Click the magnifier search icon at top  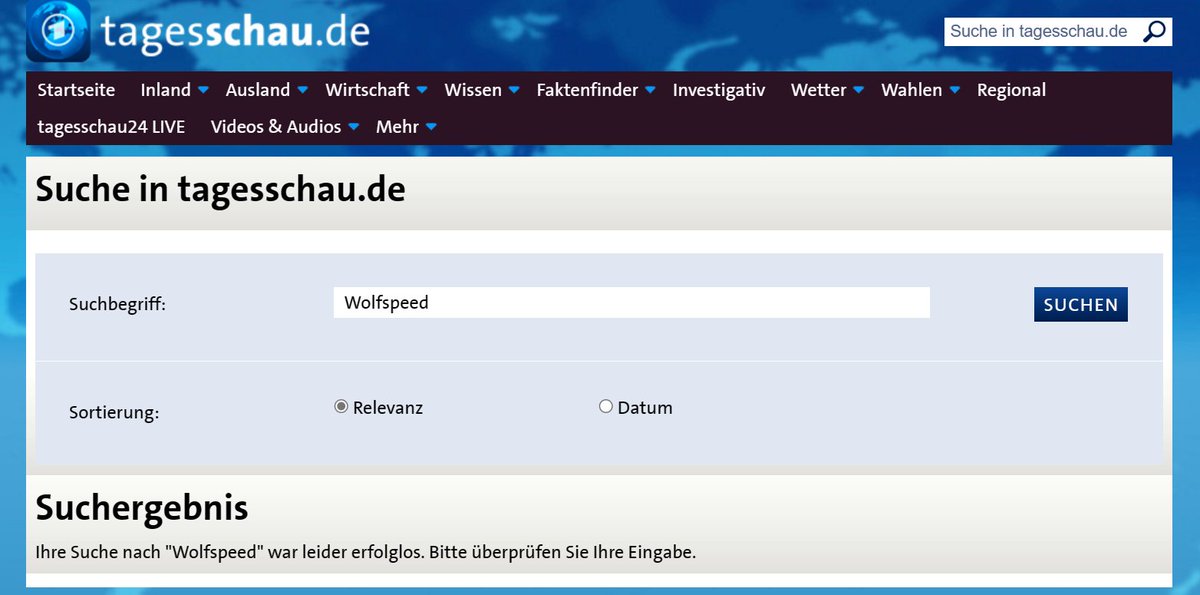[1154, 31]
